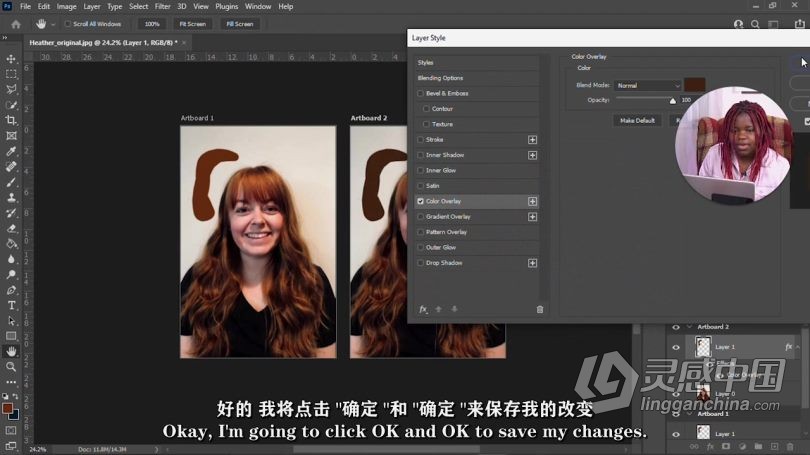The height and width of the screenshot is (455, 810).
Task: Hide Artboard 2 with its eye icon
Action: tap(676, 327)
